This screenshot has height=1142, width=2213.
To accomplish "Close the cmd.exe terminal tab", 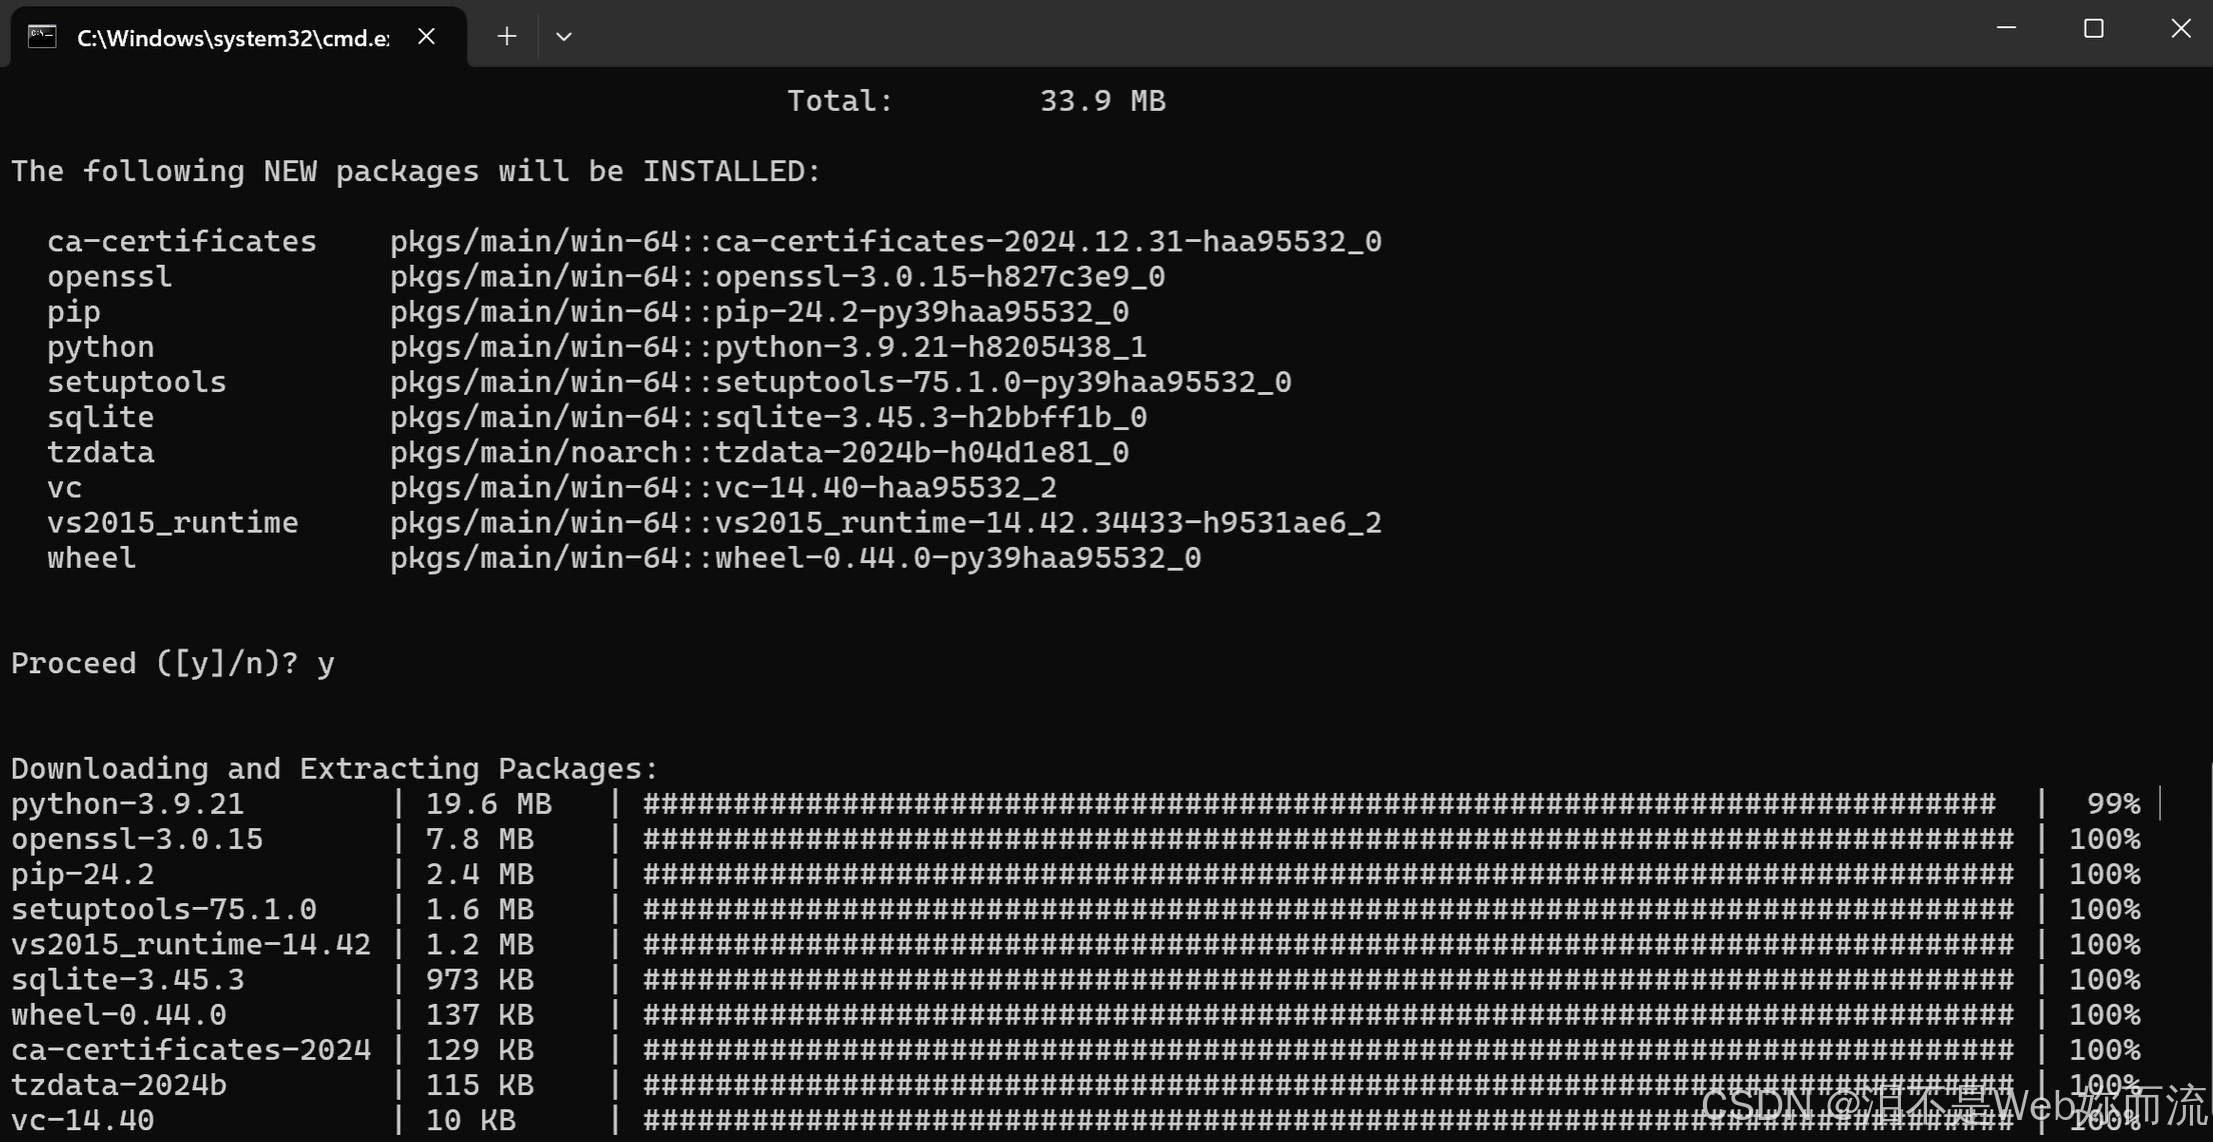I will point(426,37).
